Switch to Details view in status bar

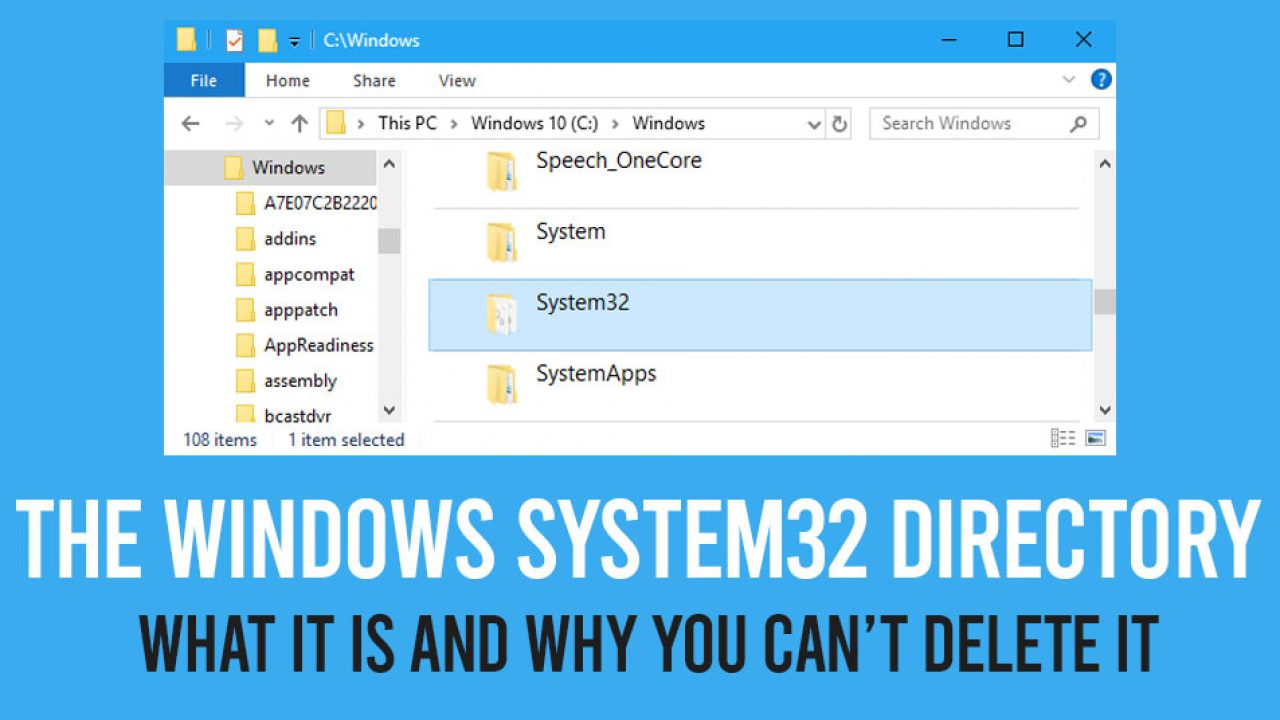(x=1063, y=438)
